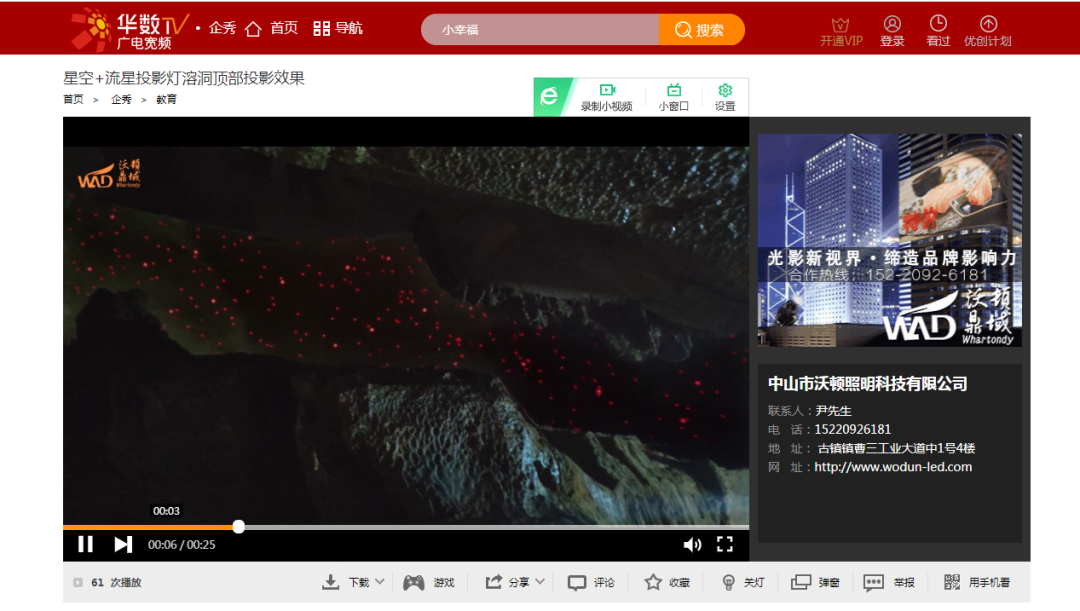Click 首页 in the breadcrumb
Screen dimensions: 1080x611
click(73, 99)
